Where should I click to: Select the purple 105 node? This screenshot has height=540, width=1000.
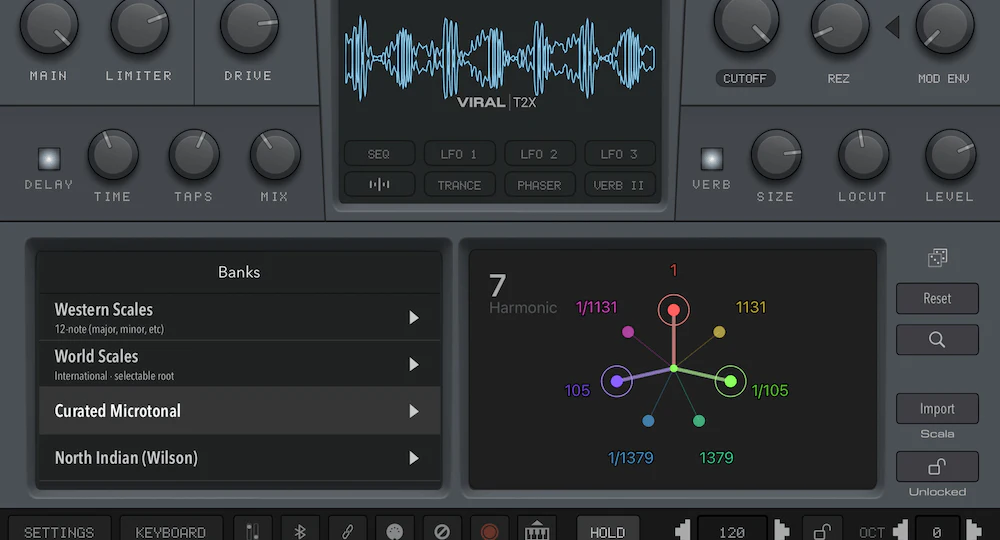click(x=617, y=381)
